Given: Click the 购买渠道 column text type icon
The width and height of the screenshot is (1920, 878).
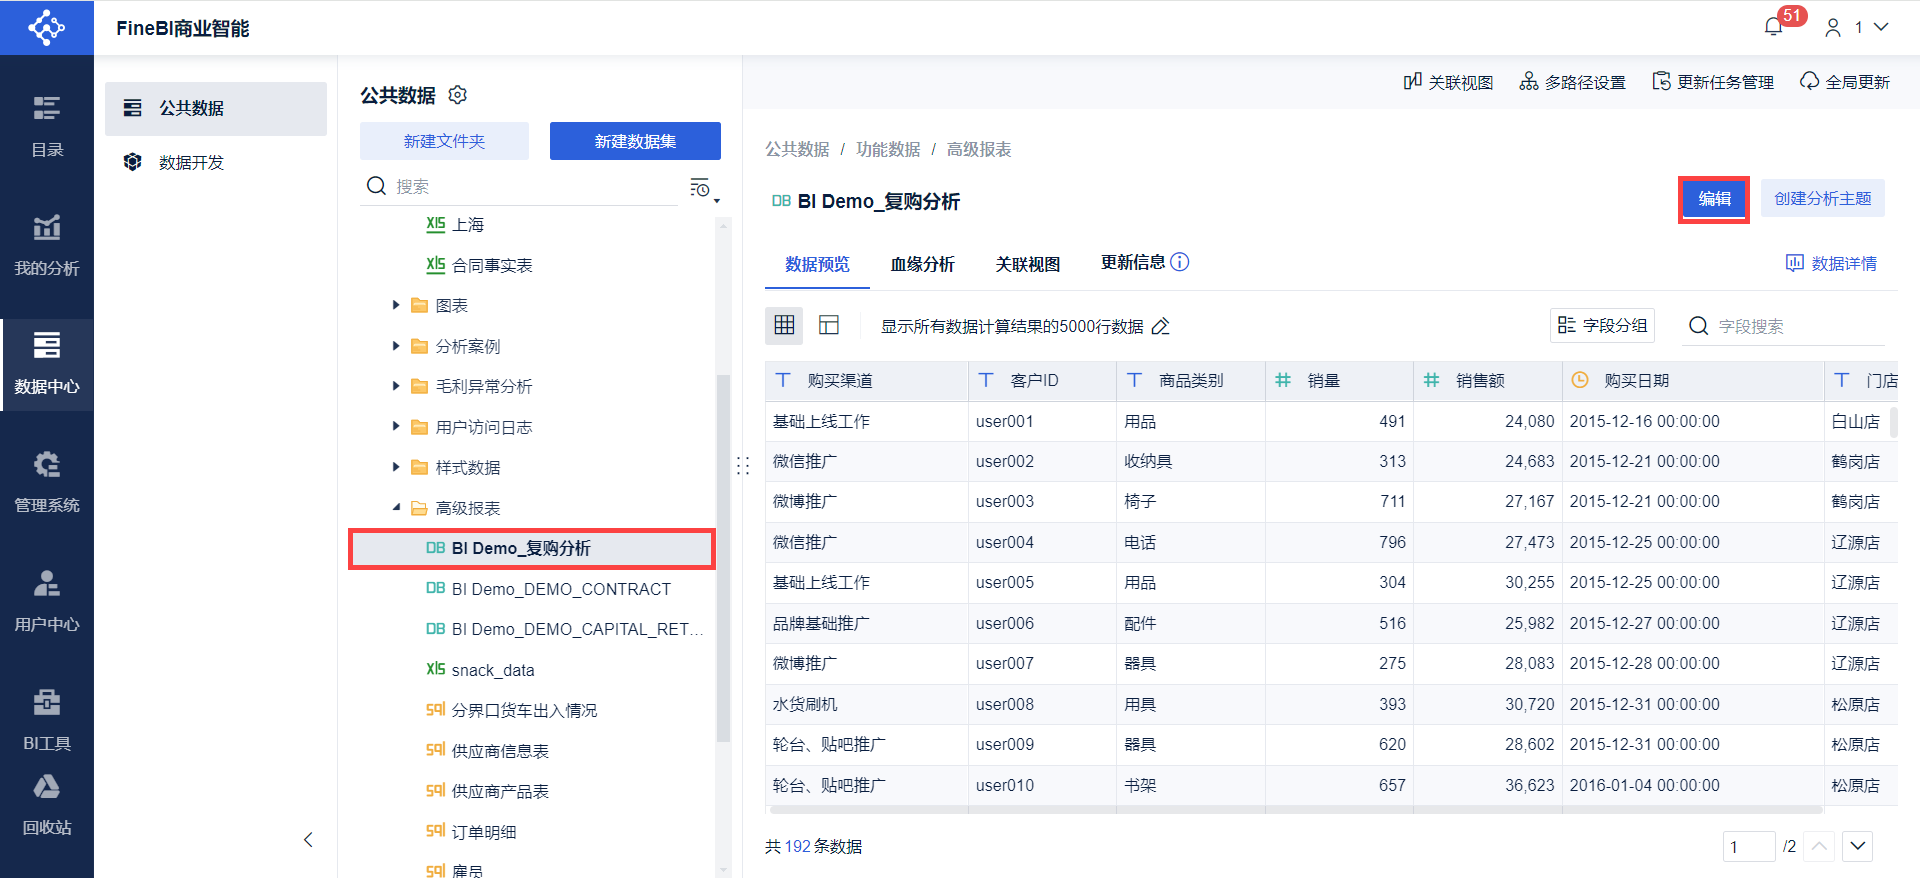Looking at the screenshot, I should point(783,380).
